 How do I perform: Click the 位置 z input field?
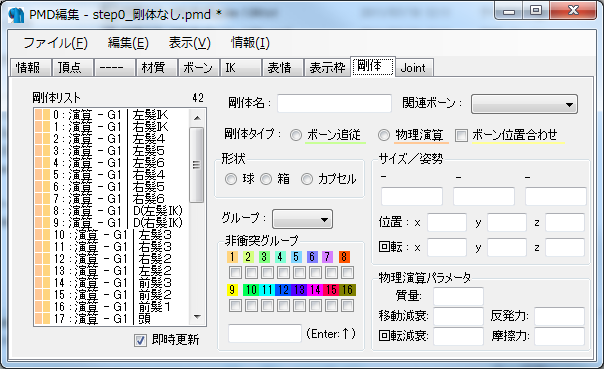coord(565,223)
